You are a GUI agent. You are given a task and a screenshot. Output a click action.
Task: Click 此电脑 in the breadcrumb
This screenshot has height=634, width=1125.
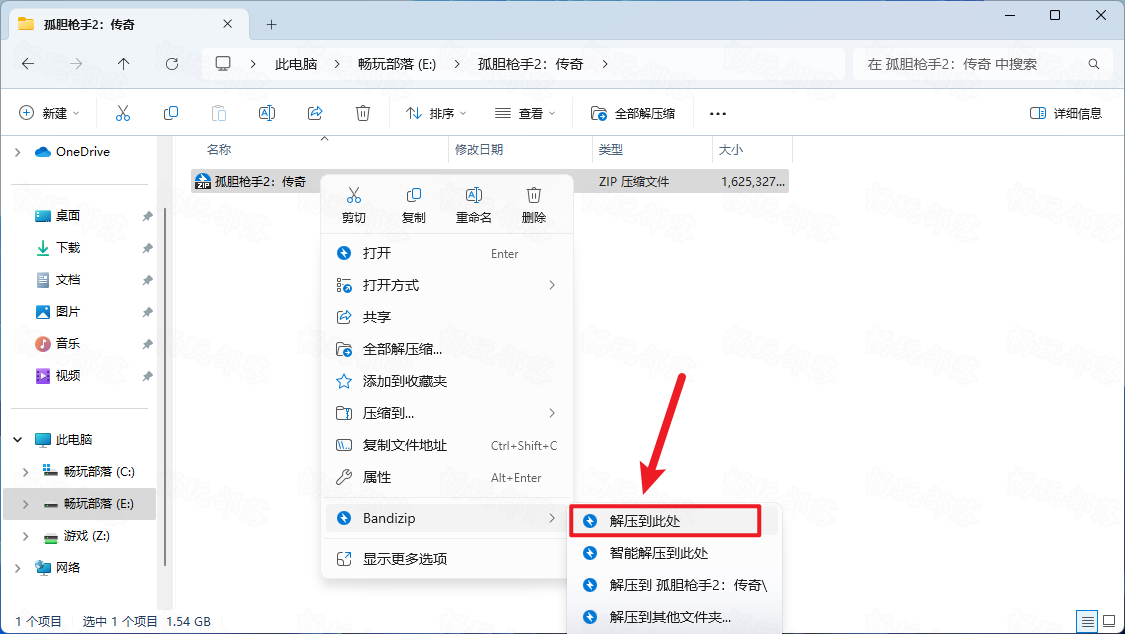[296, 64]
